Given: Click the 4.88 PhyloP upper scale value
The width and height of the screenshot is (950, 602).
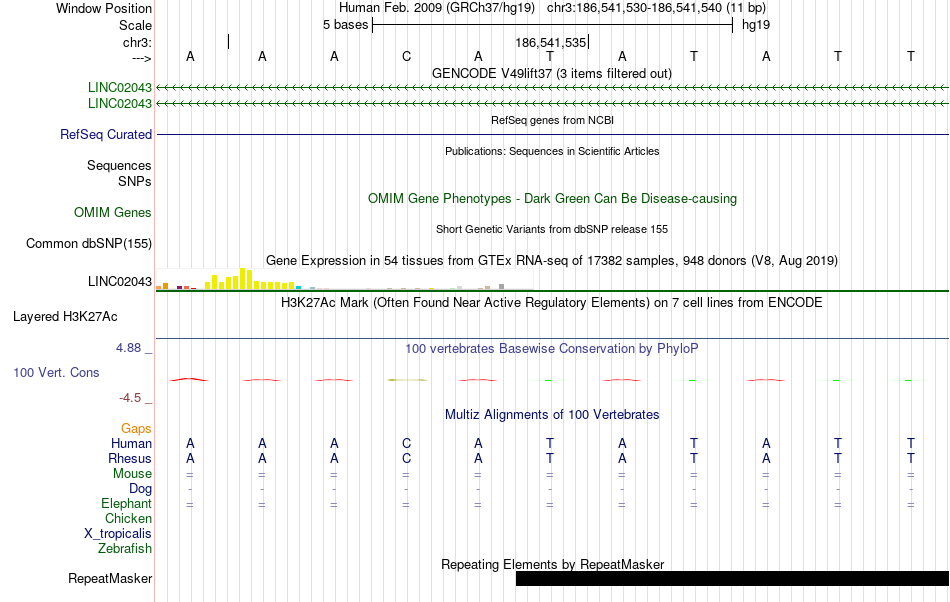Looking at the screenshot, I should click(x=128, y=348).
